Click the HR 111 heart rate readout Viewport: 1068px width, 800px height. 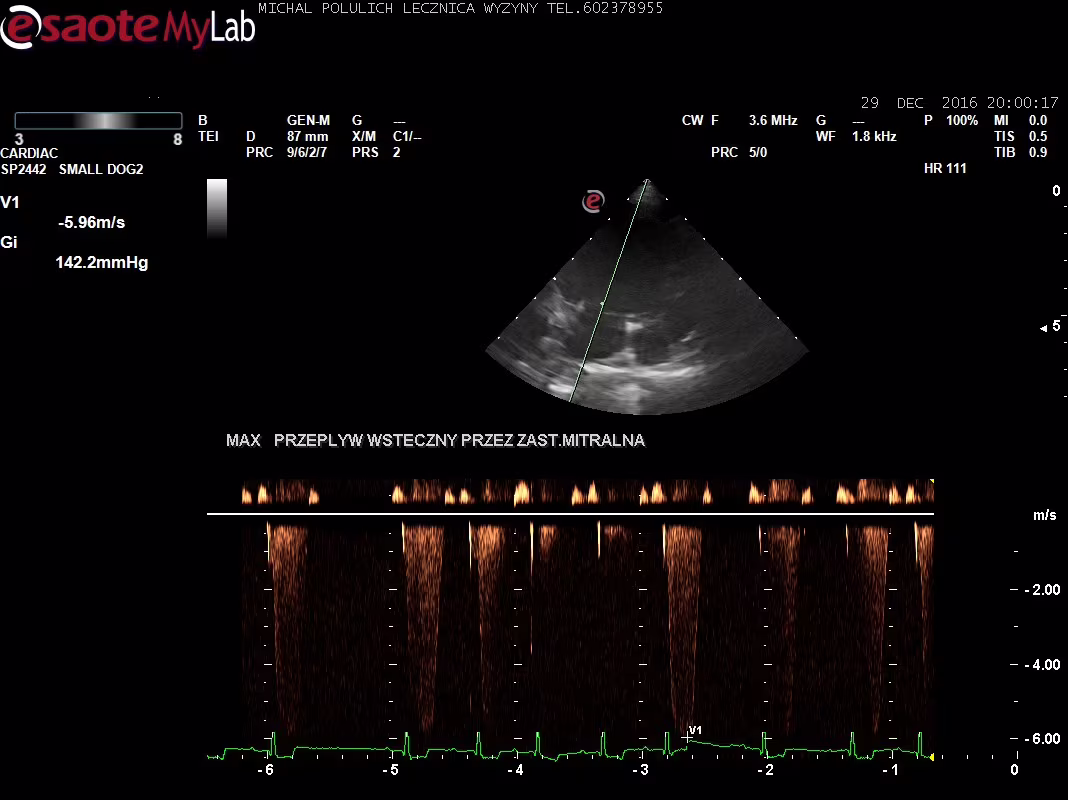pyautogui.click(x=945, y=168)
